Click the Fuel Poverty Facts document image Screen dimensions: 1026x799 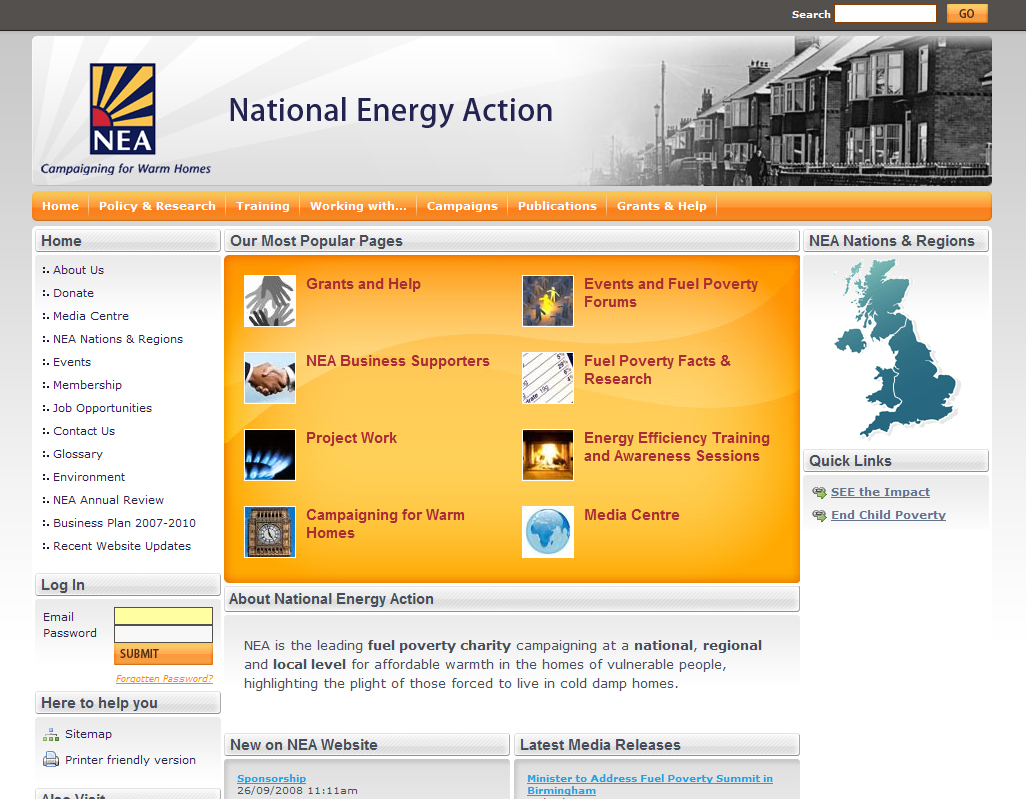548,378
